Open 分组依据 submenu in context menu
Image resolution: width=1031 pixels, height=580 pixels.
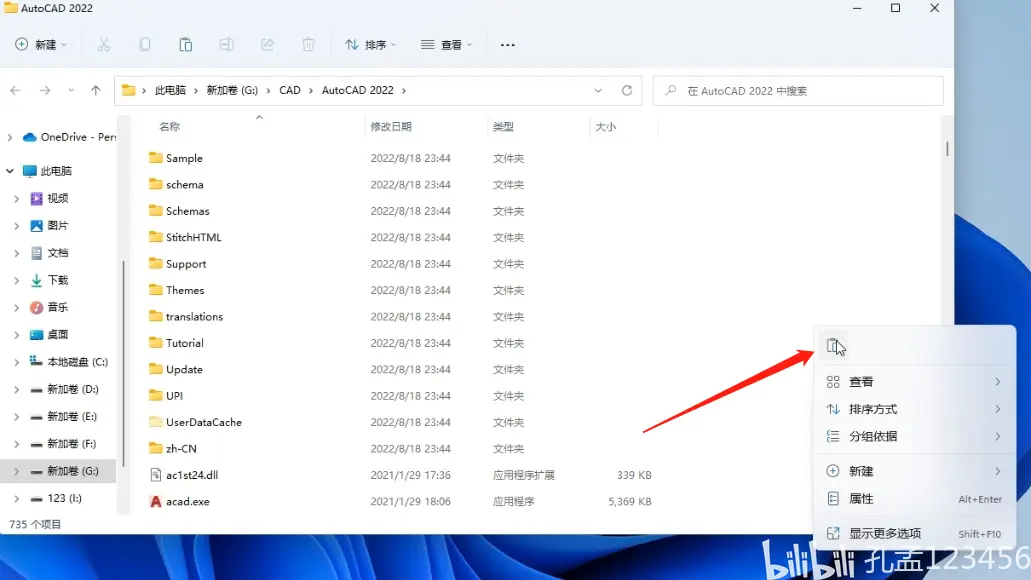(x=914, y=437)
